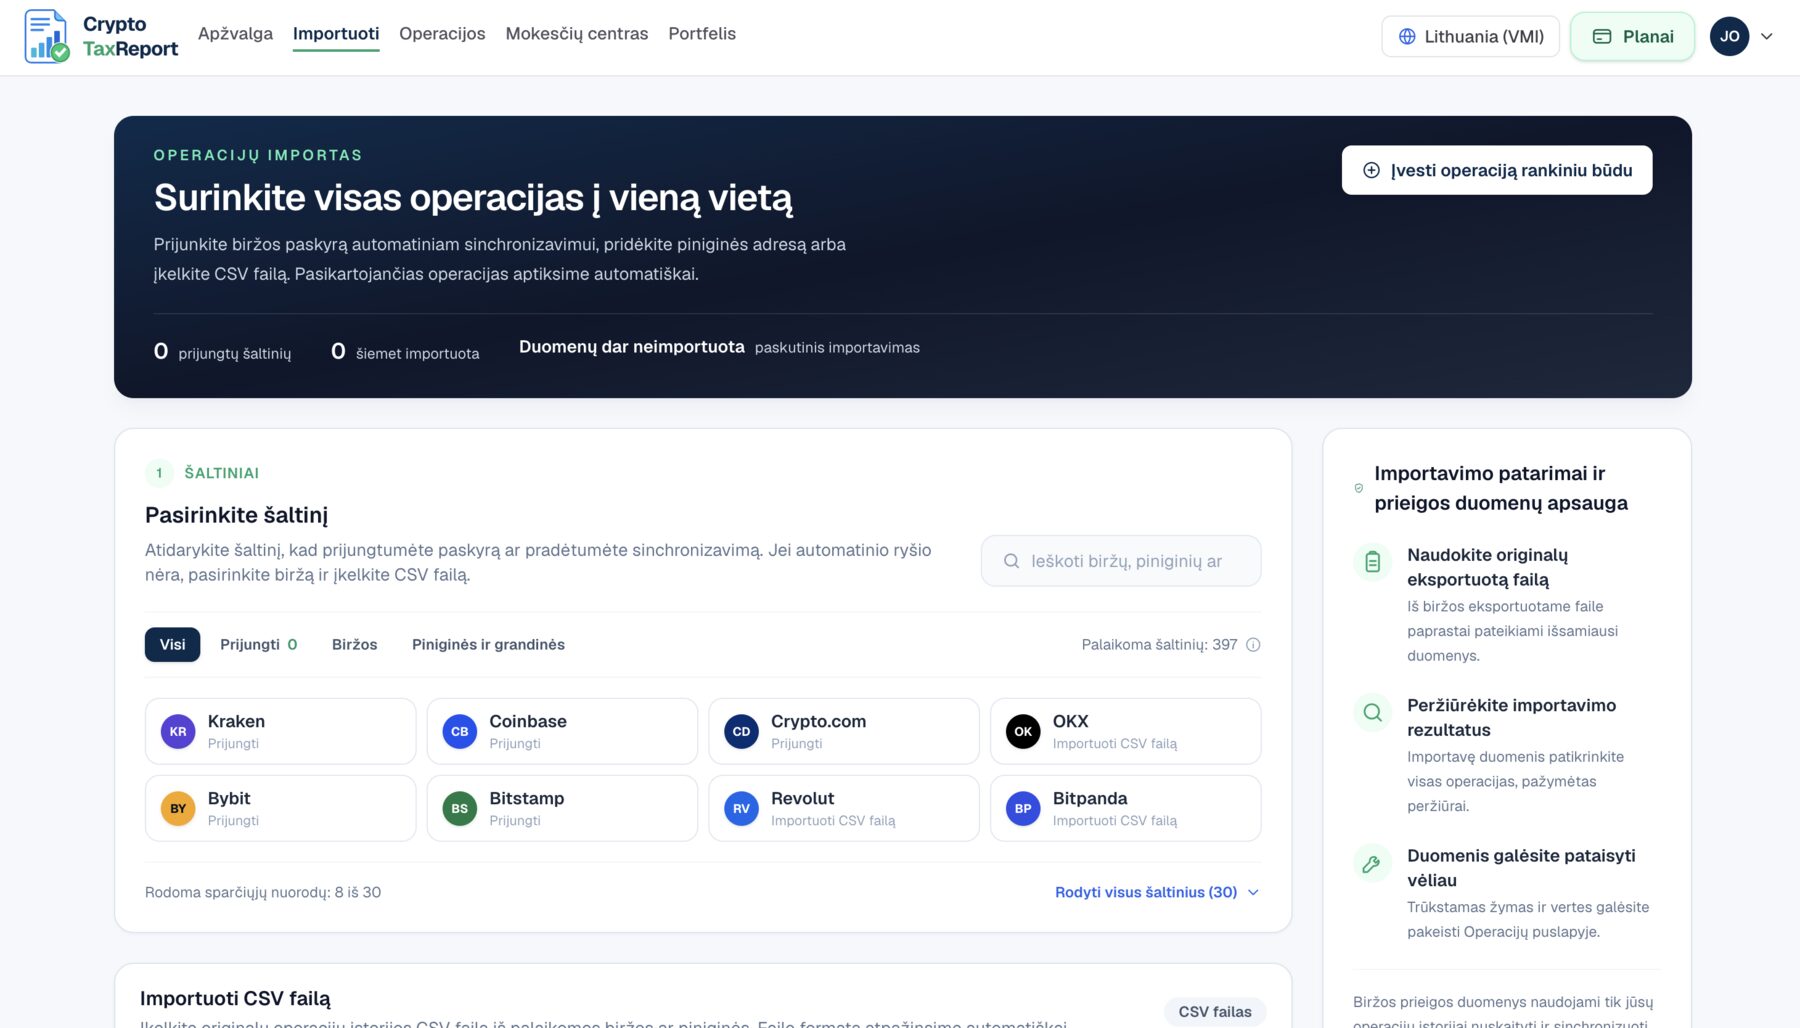Image resolution: width=1800 pixels, height=1028 pixels.
Task: Filter by Piniginės ir grandinės
Action: (488, 644)
